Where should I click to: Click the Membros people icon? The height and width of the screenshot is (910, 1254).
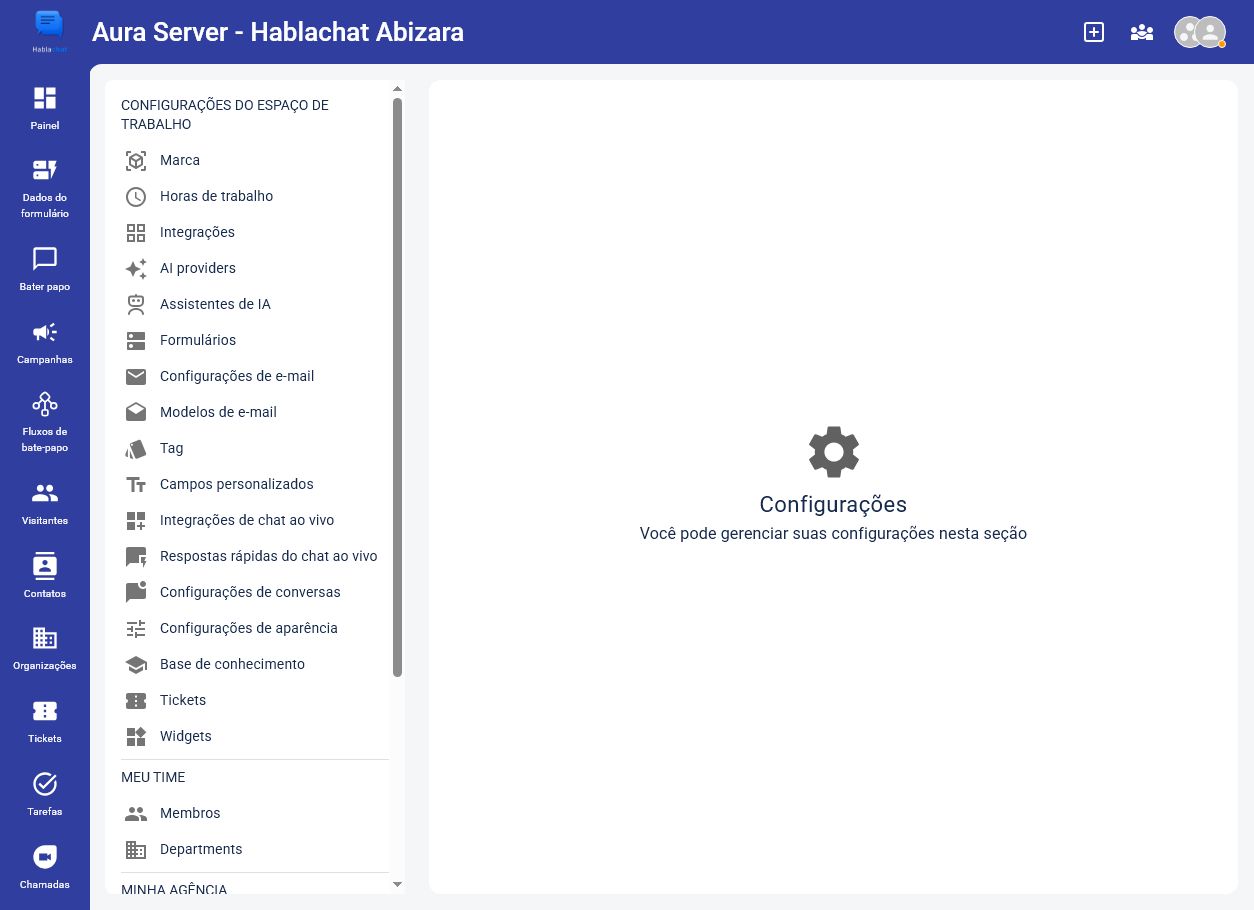(136, 813)
